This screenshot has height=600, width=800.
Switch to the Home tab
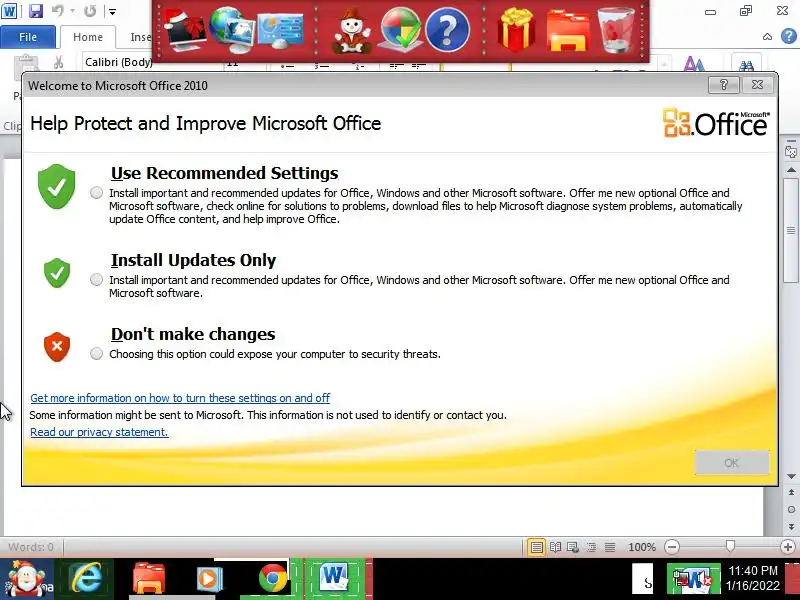[x=88, y=37]
